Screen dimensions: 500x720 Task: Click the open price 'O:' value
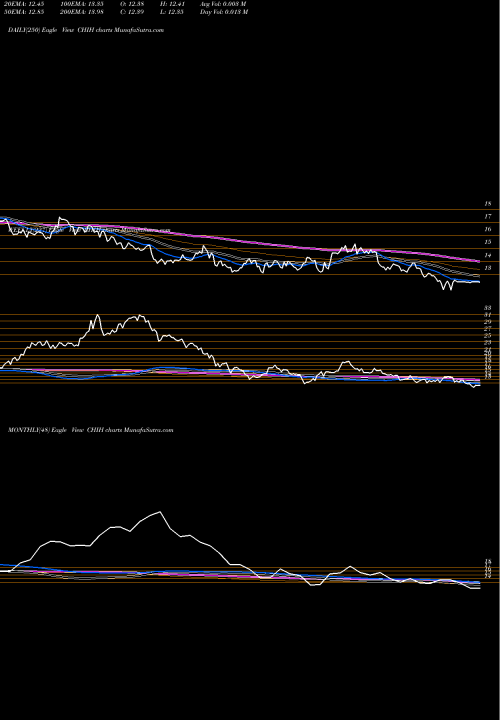point(134,4)
